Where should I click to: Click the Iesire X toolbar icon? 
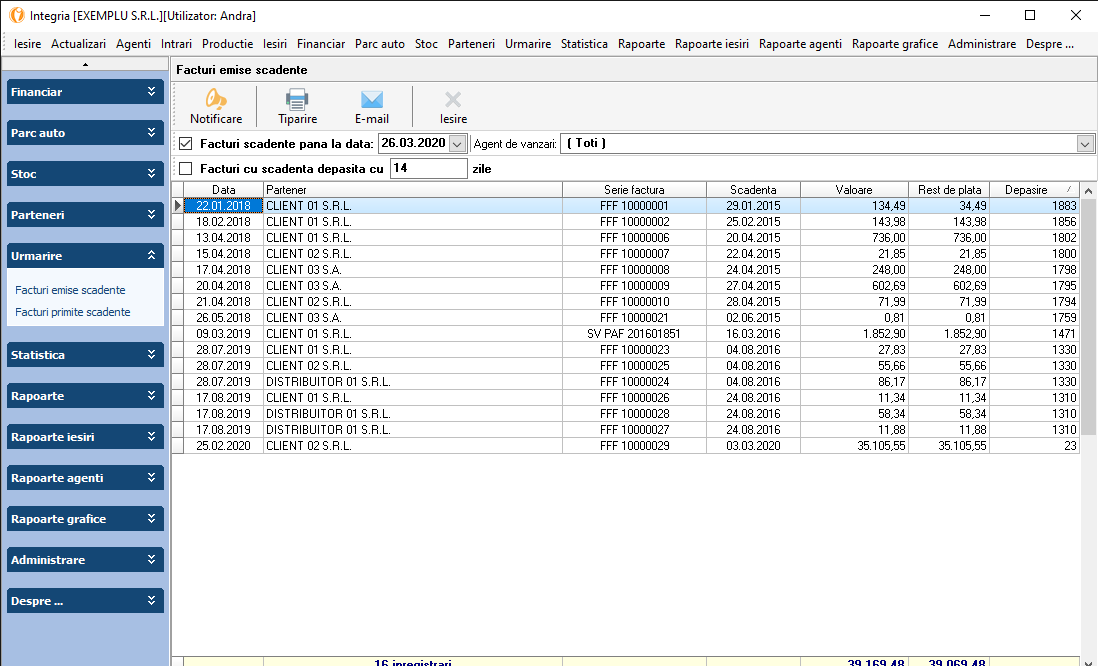[453, 100]
